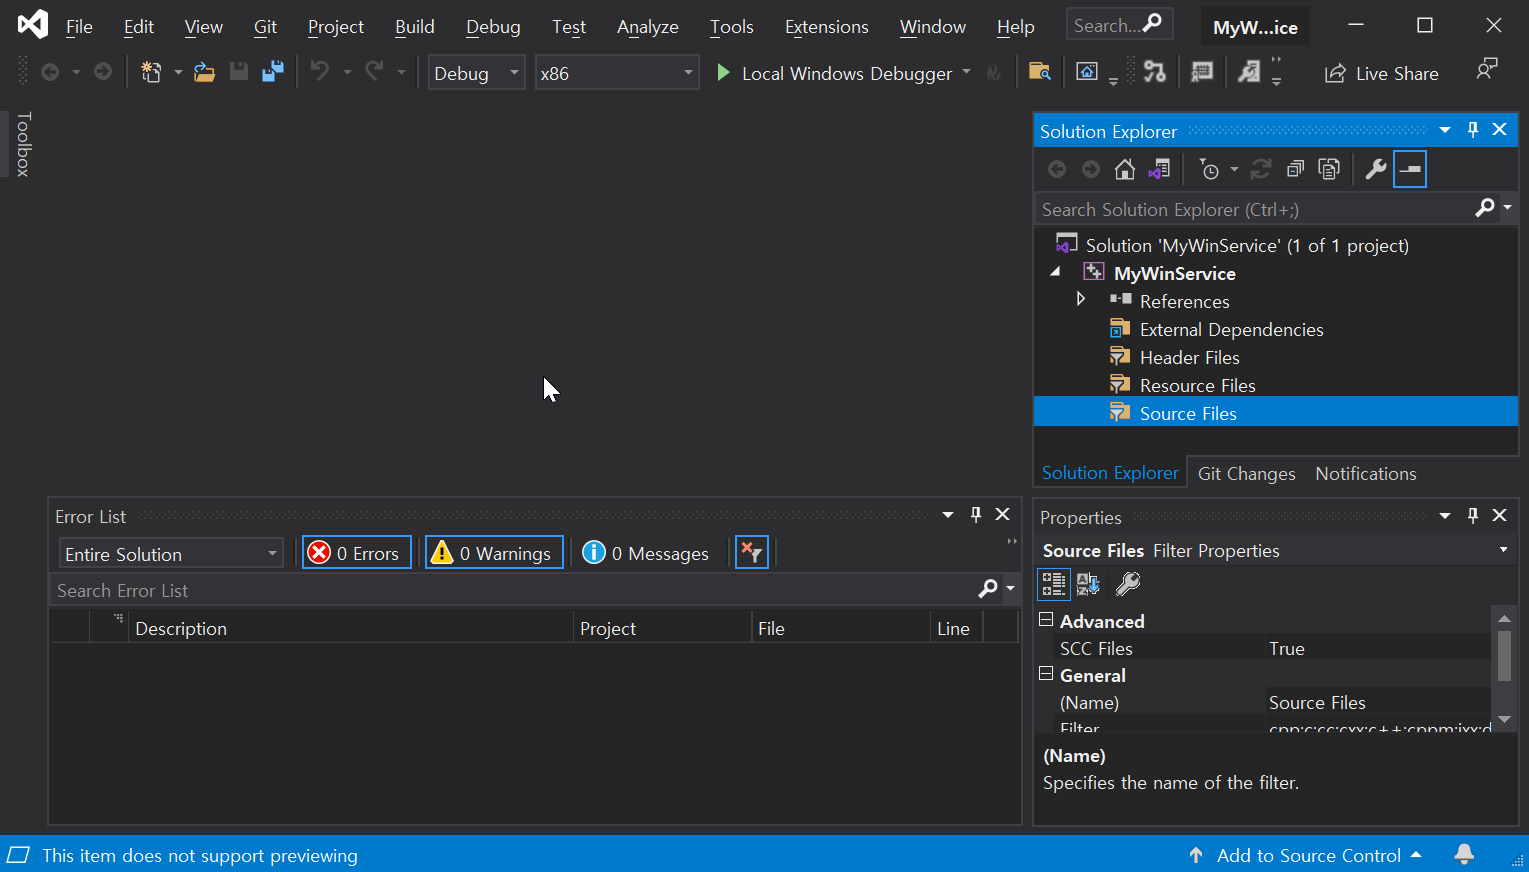Image resolution: width=1529 pixels, height=872 pixels.
Task: Open the Extensions menu
Action: click(826, 27)
